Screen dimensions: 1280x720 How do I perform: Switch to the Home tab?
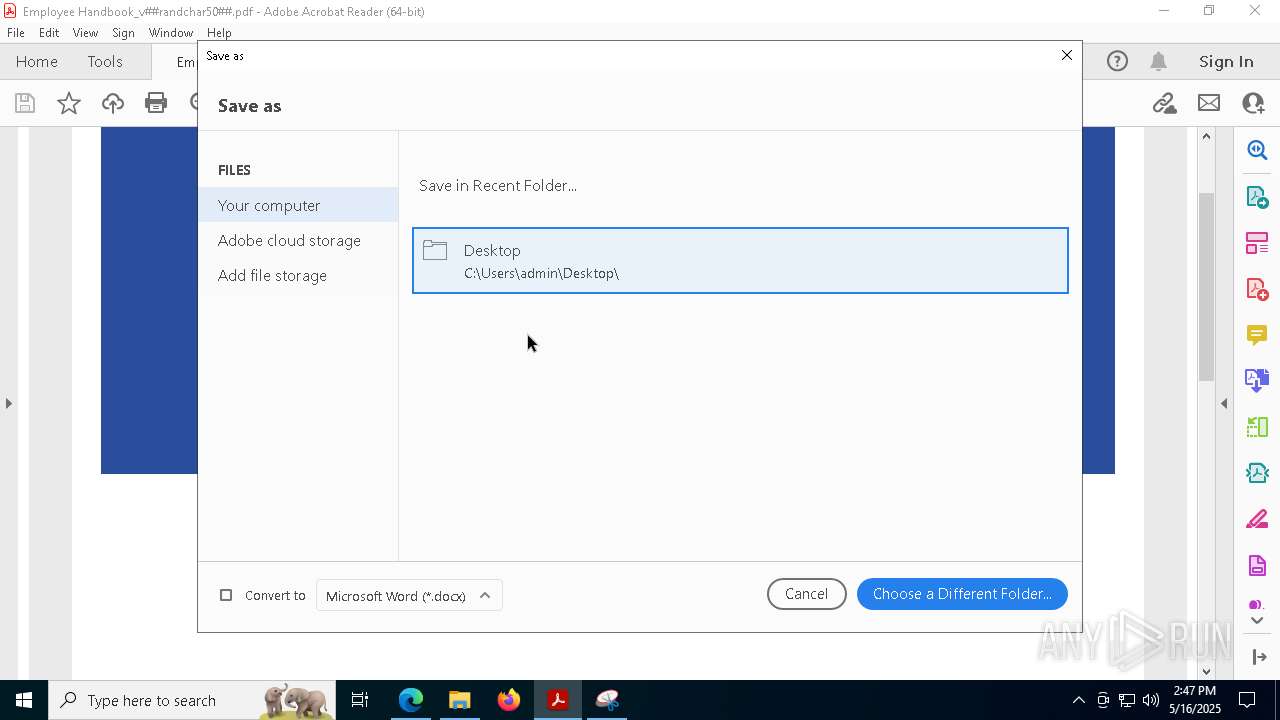(x=37, y=62)
